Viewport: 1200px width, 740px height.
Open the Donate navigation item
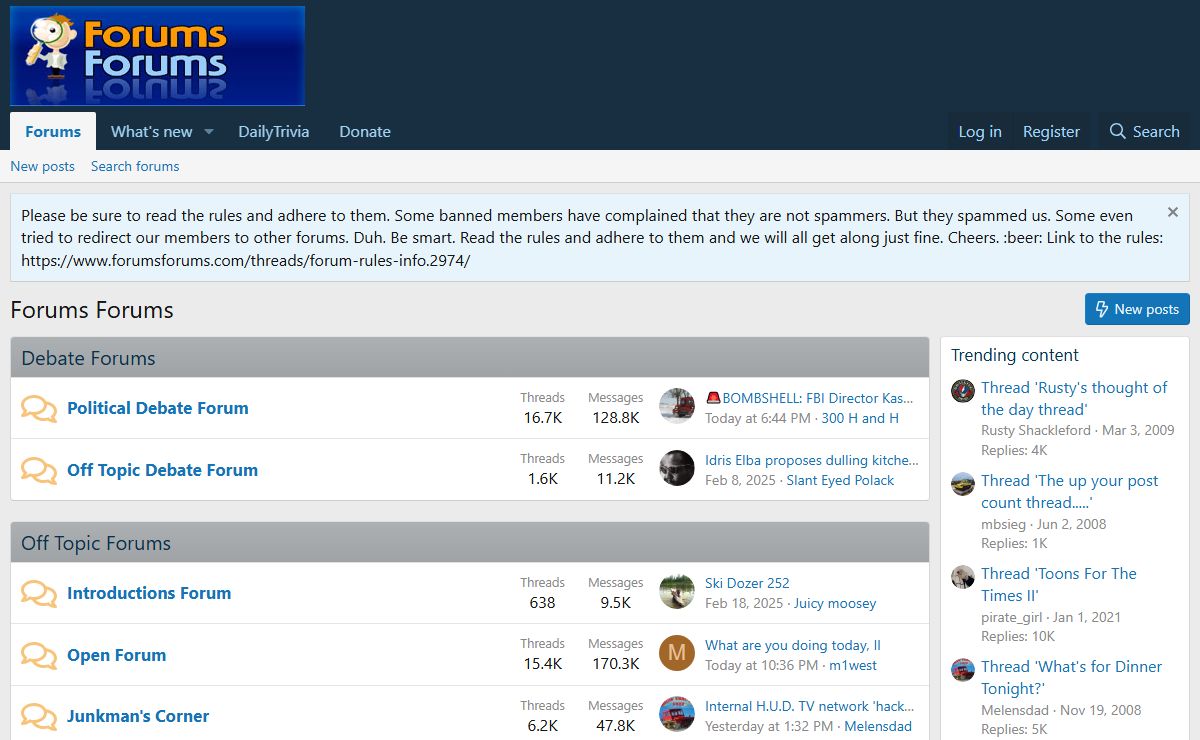[x=365, y=132]
